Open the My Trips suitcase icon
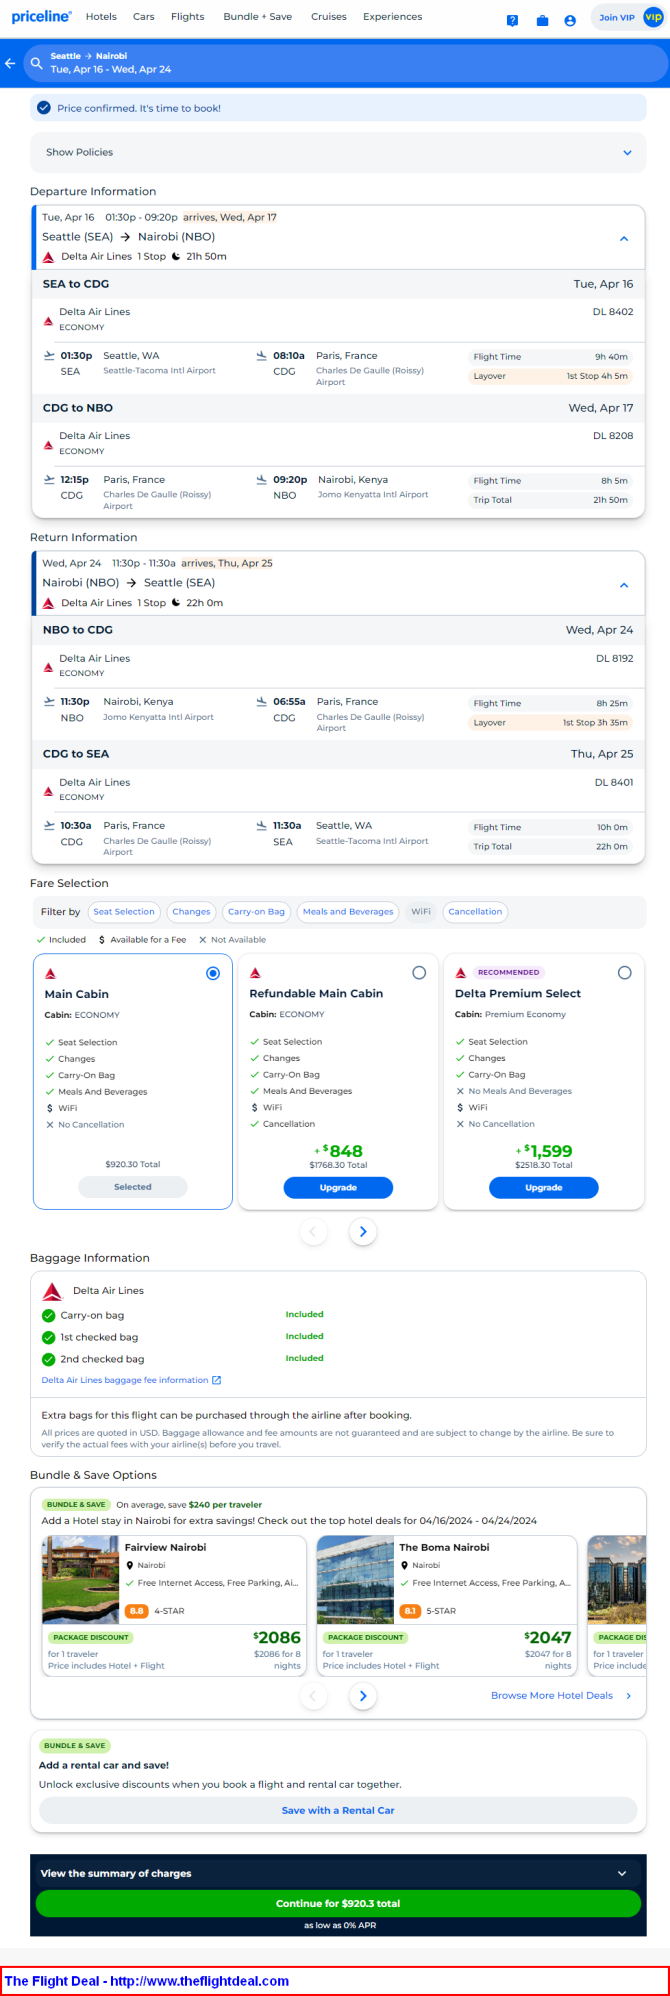670x1996 pixels. pos(542,20)
